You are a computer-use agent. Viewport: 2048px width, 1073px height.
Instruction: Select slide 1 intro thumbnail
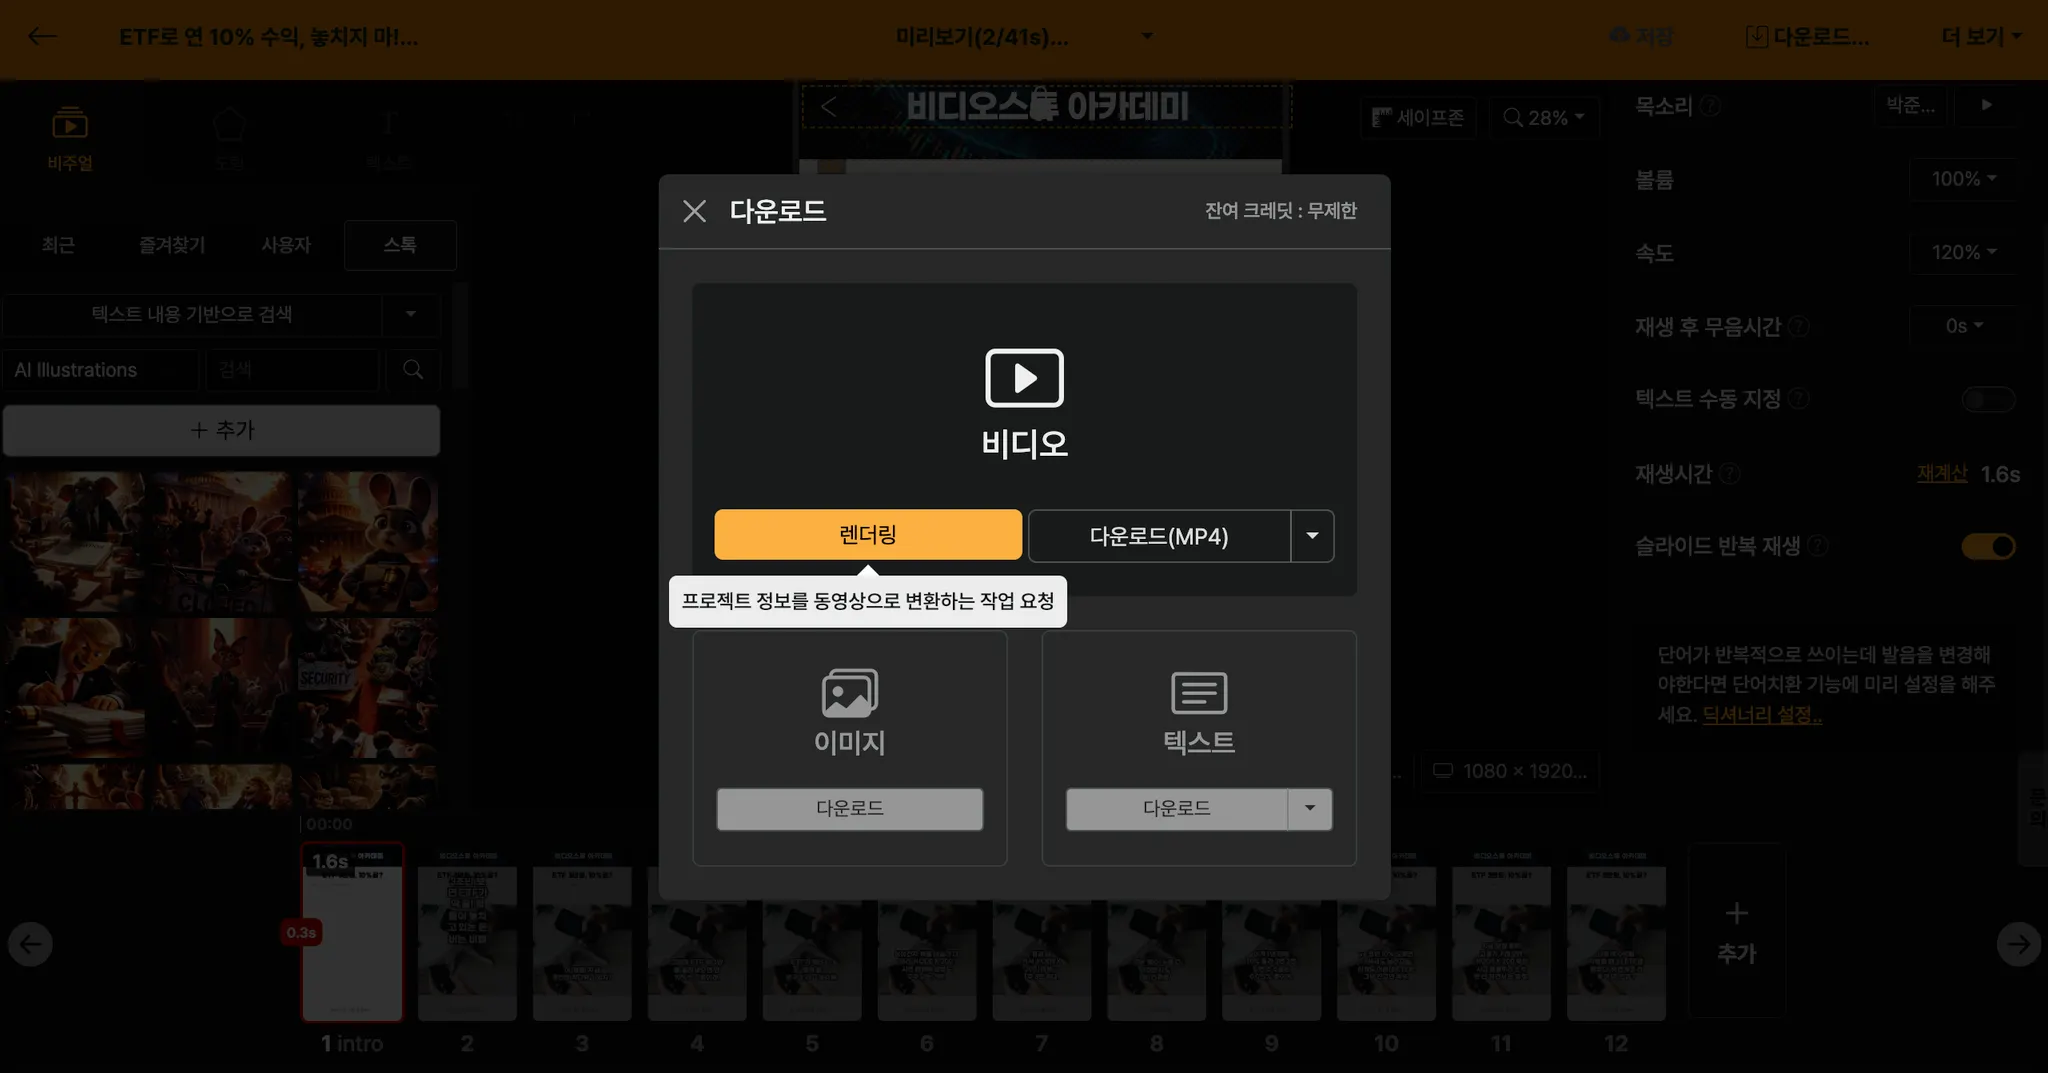(352, 932)
